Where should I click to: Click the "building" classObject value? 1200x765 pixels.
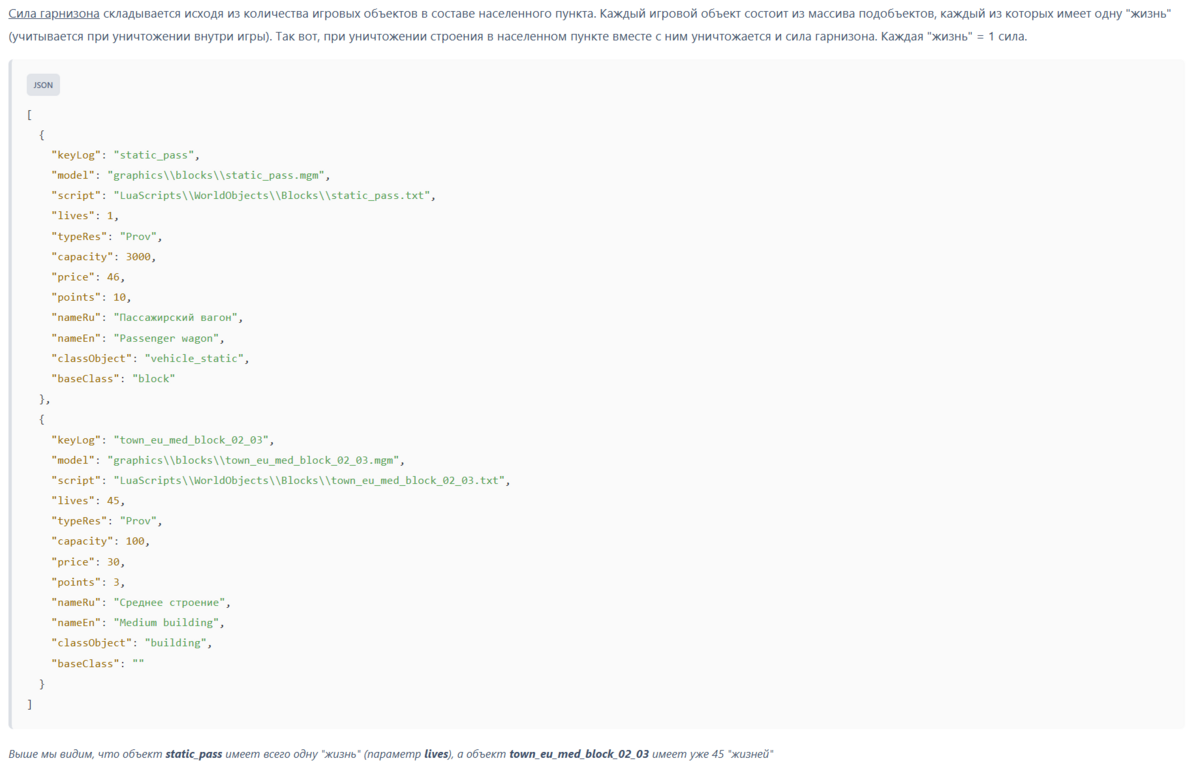coord(178,643)
